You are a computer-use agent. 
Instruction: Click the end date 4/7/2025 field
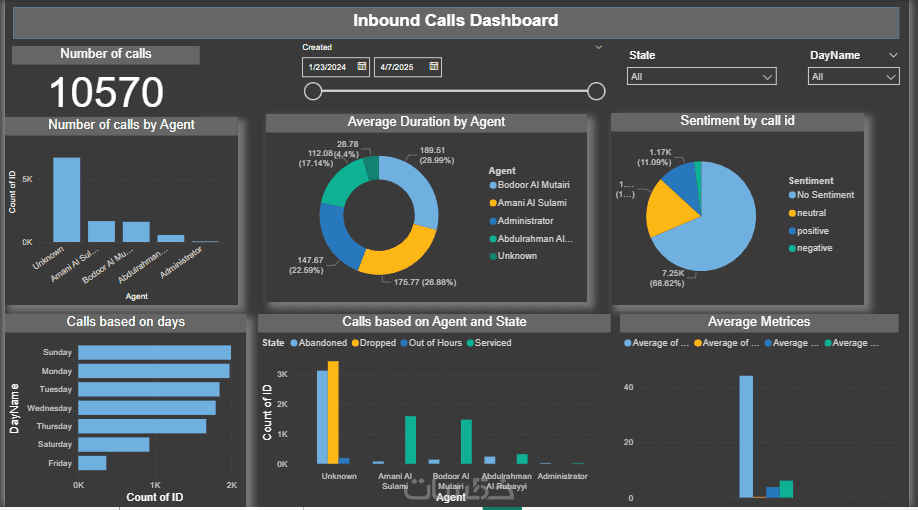407,67
